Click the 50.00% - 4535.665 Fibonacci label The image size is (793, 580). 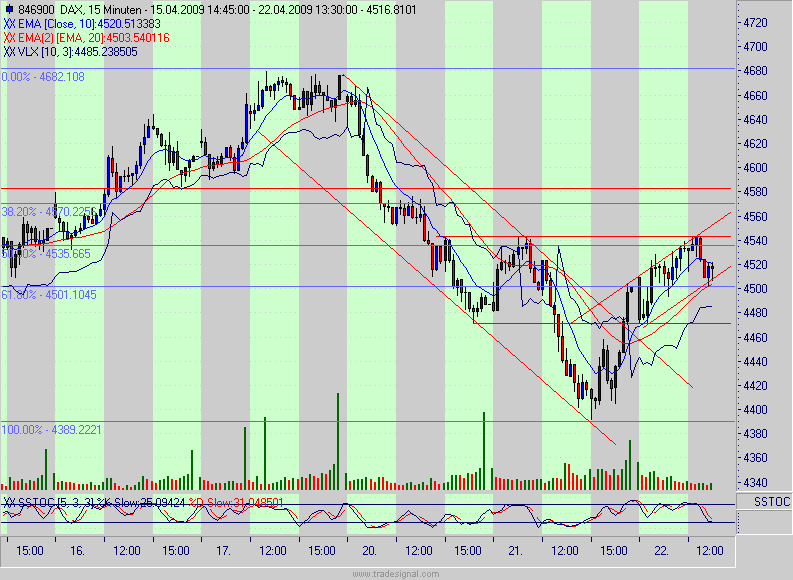[x=46, y=254]
